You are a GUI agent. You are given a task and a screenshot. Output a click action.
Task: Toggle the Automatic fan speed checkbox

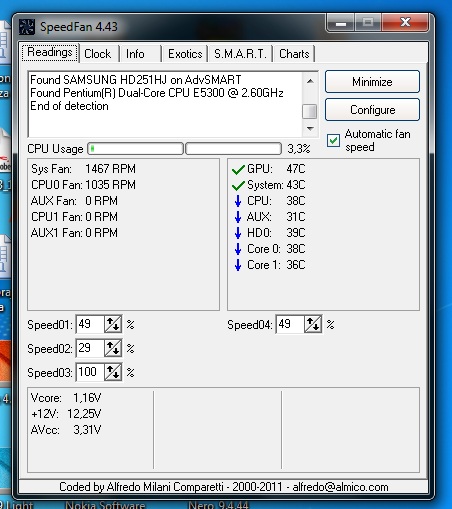[333, 140]
